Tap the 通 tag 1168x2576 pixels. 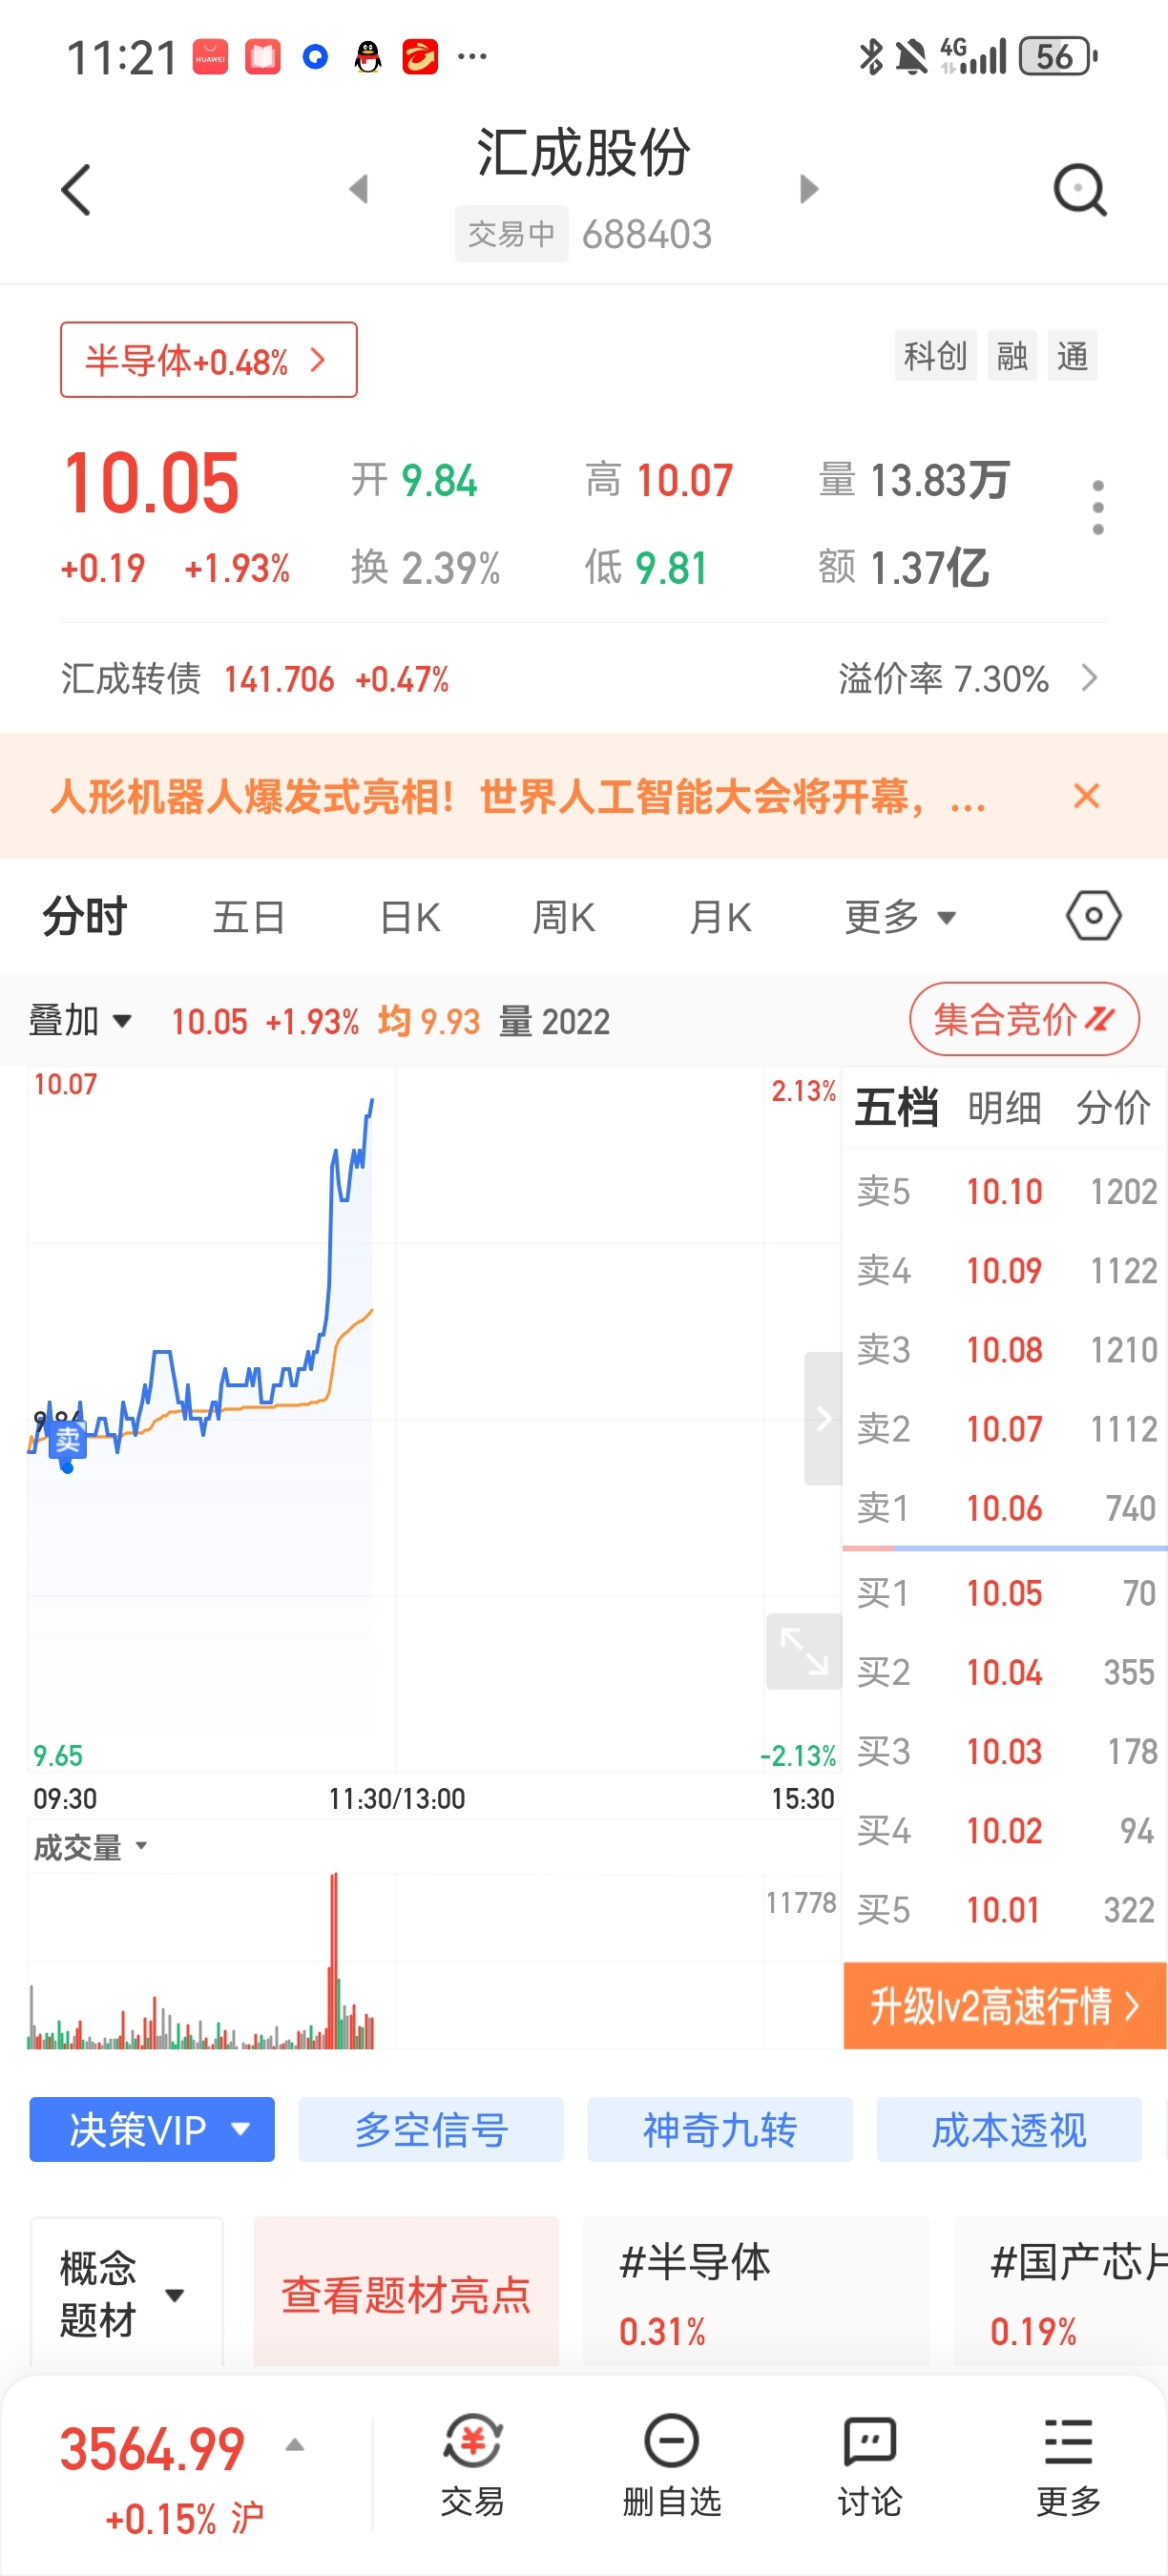tap(1072, 355)
